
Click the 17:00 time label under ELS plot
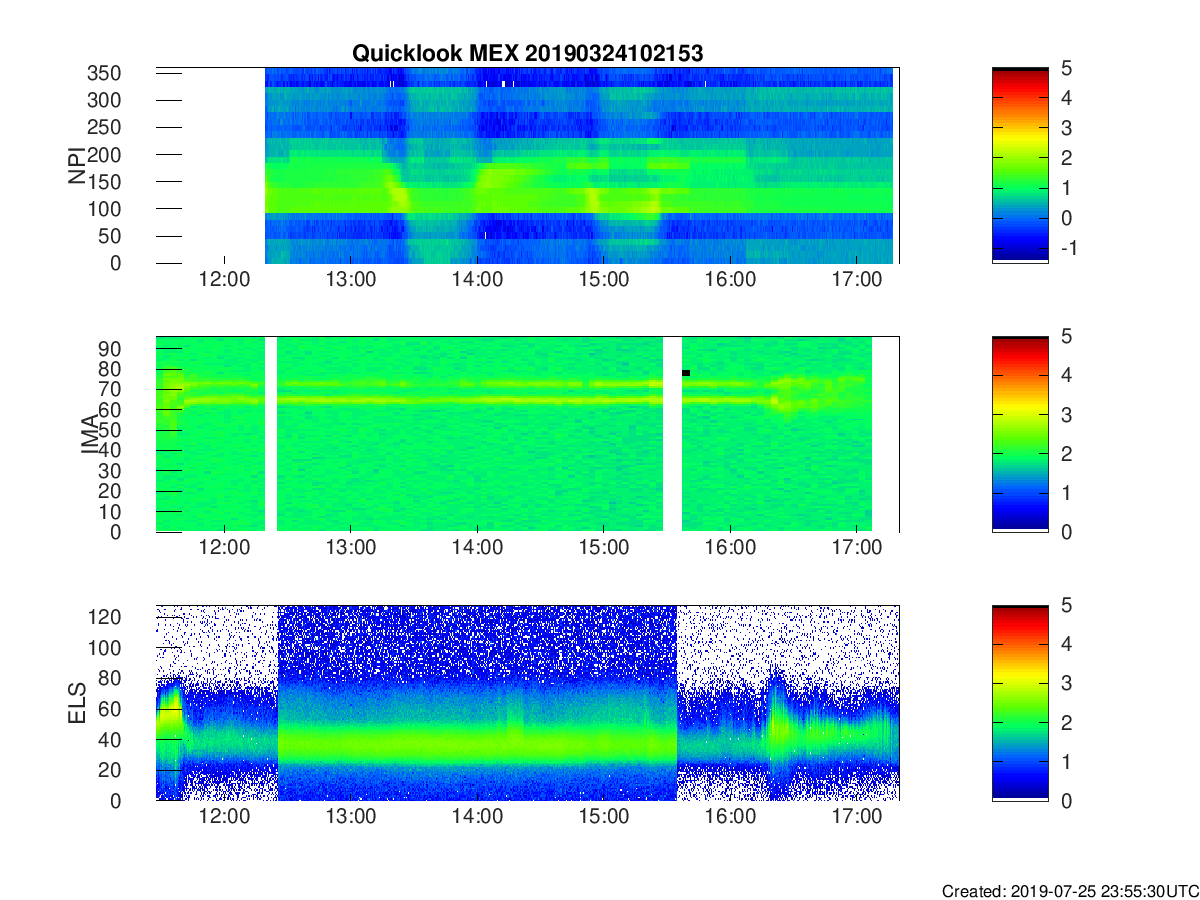coord(857,817)
